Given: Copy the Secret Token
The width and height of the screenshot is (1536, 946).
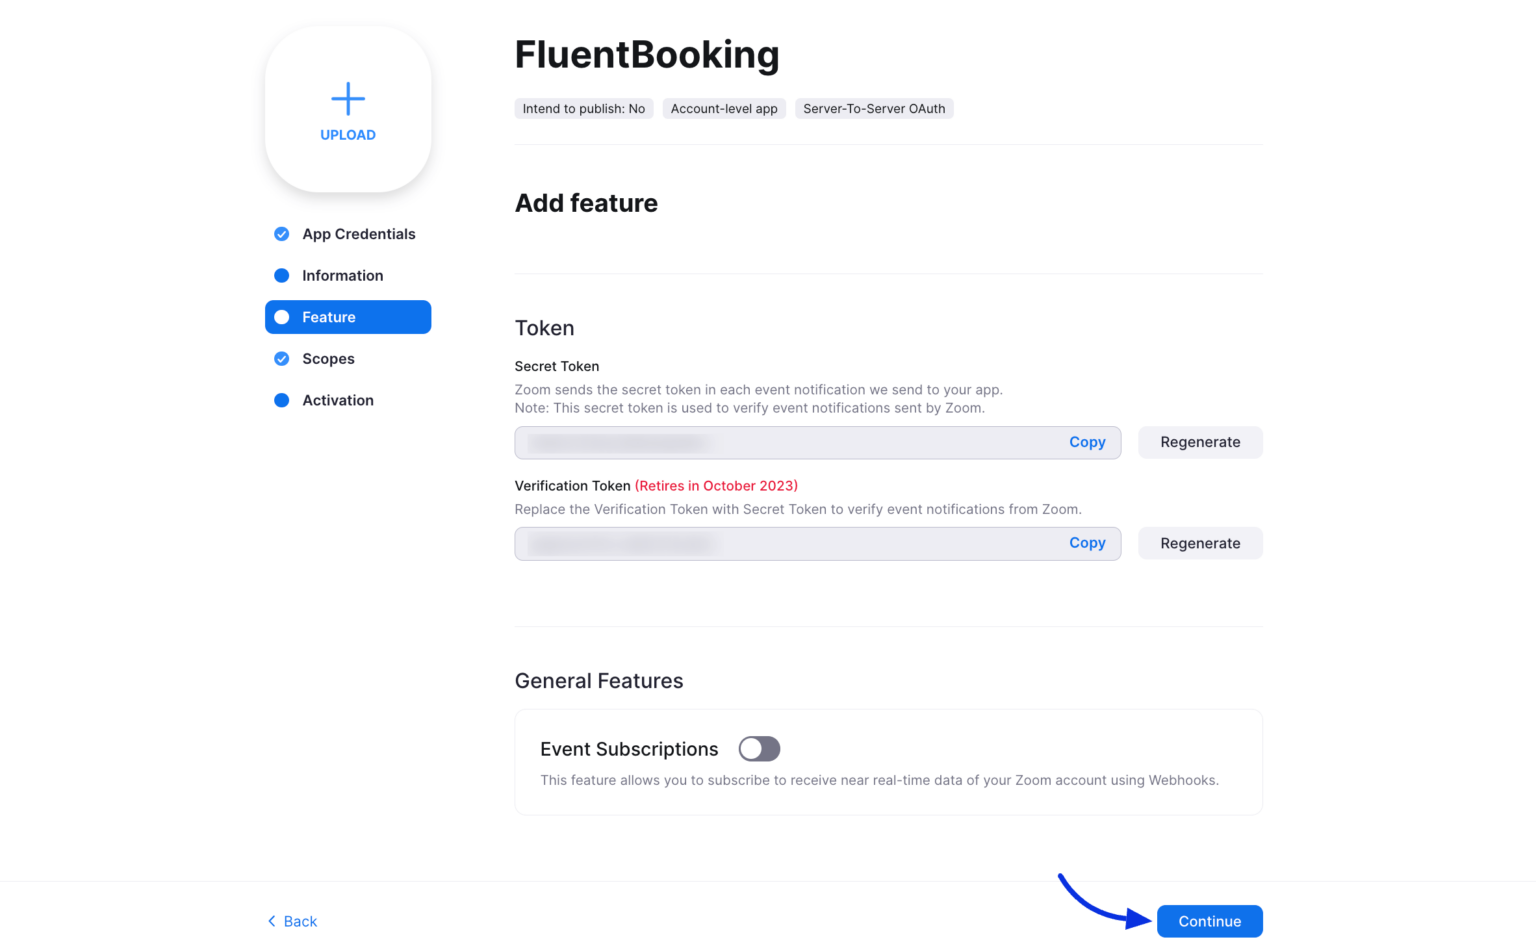Looking at the screenshot, I should click(x=1087, y=441).
